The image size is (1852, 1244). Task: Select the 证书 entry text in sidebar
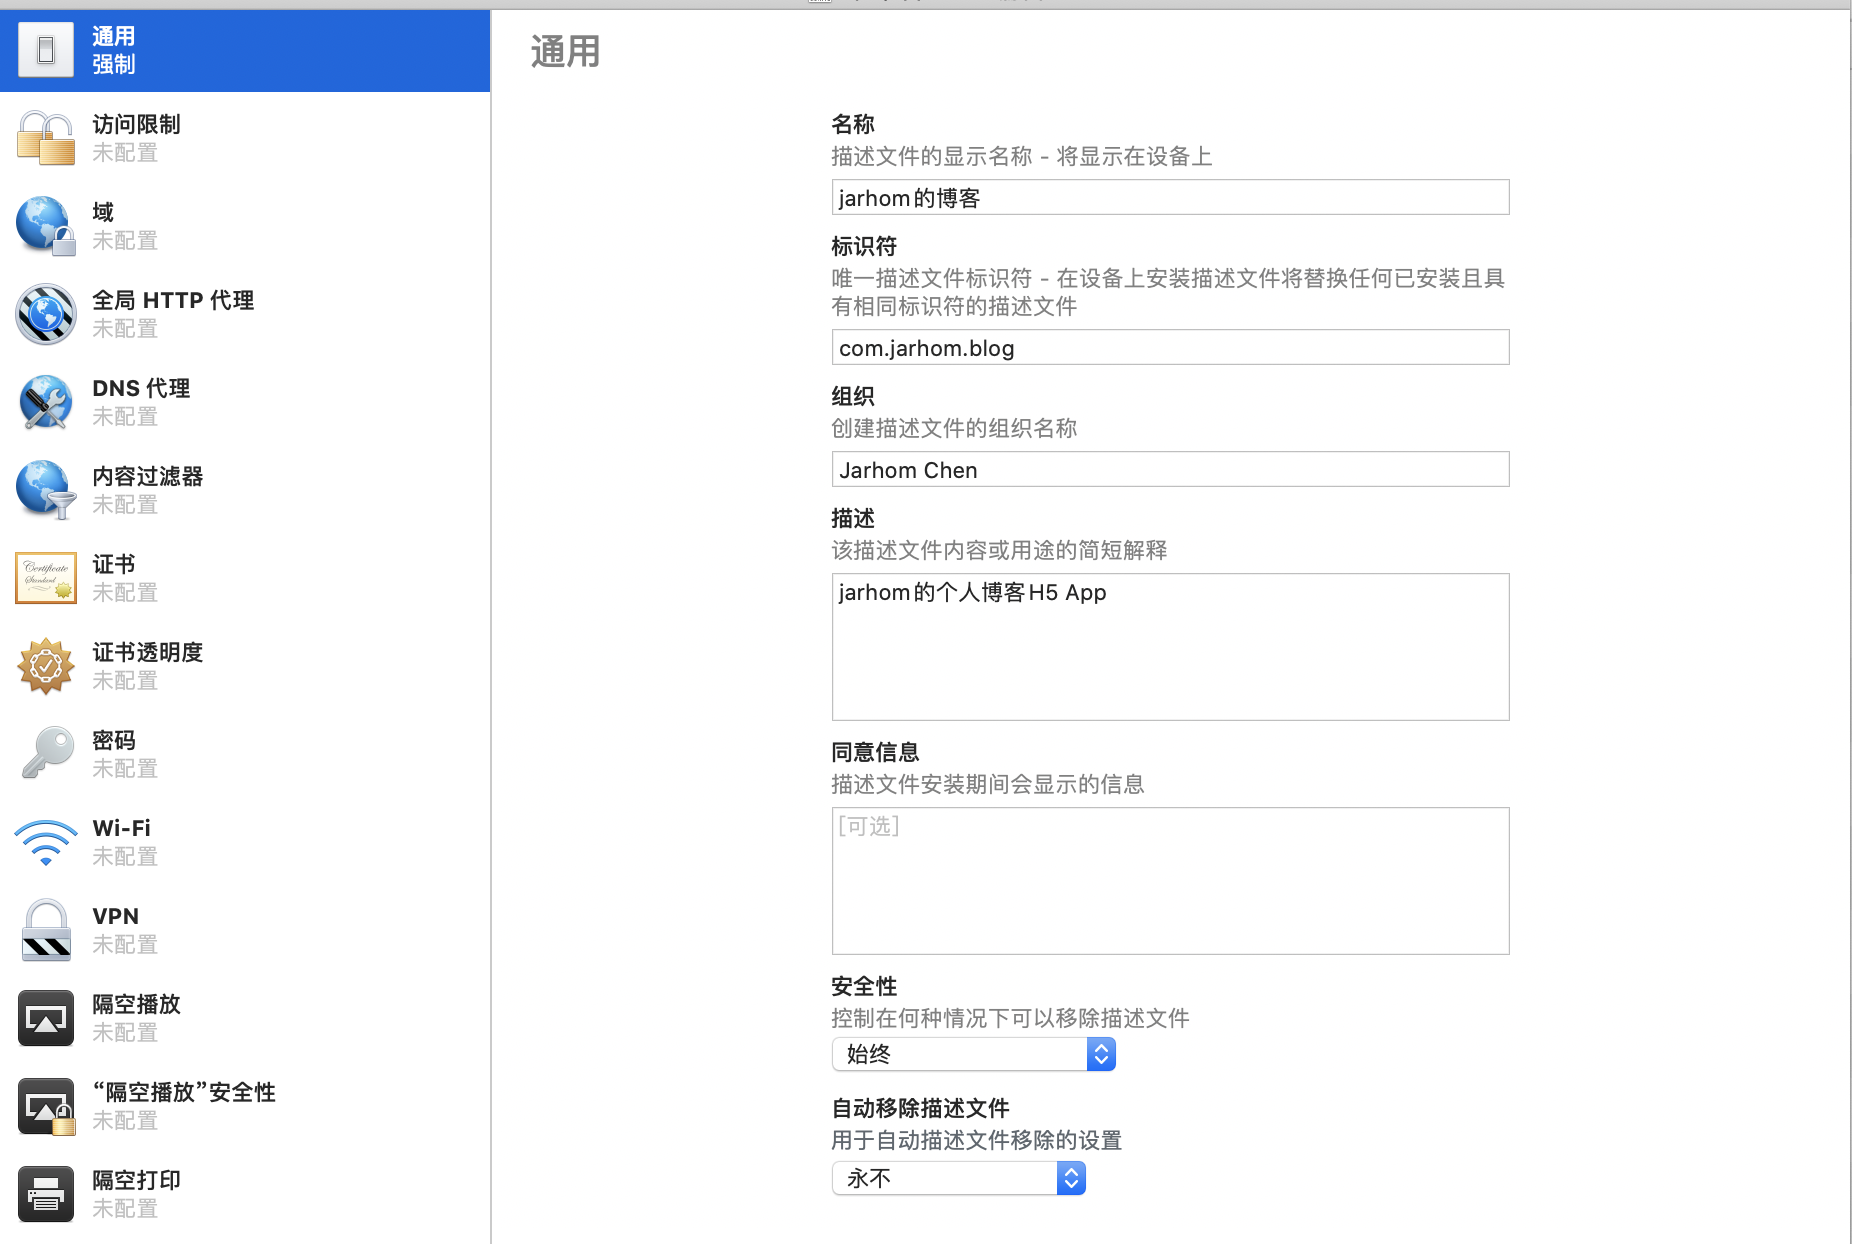(114, 563)
